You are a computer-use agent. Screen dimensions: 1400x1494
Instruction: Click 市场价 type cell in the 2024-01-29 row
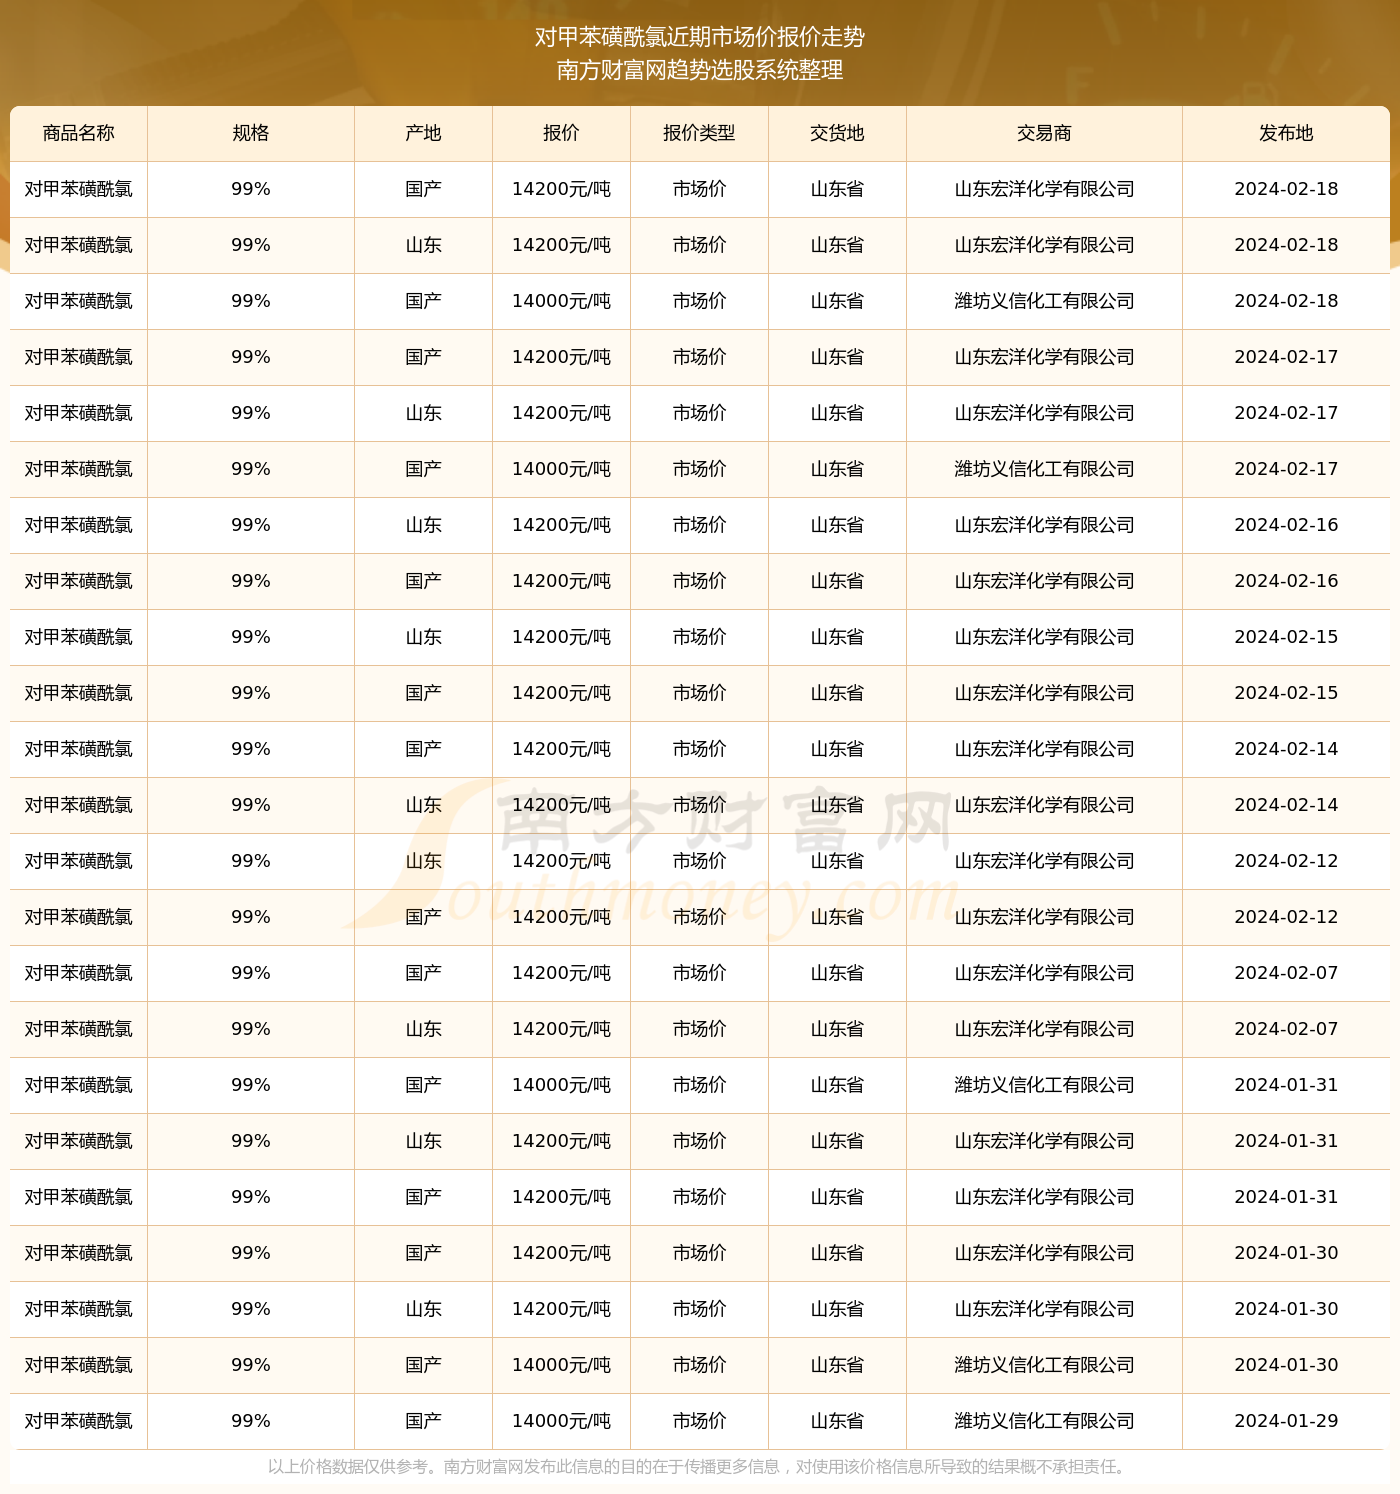699,1421
